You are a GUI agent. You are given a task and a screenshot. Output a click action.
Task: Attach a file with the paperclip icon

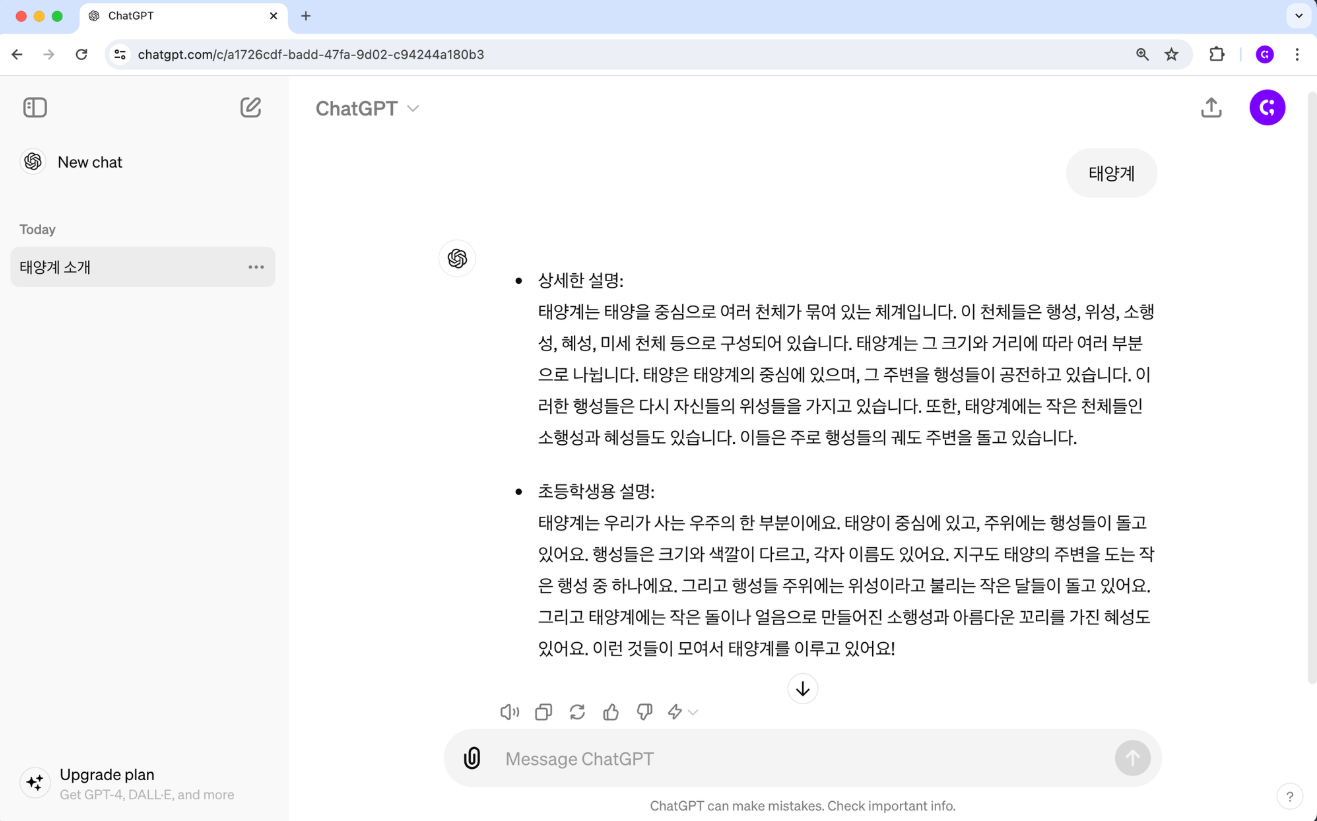472,758
